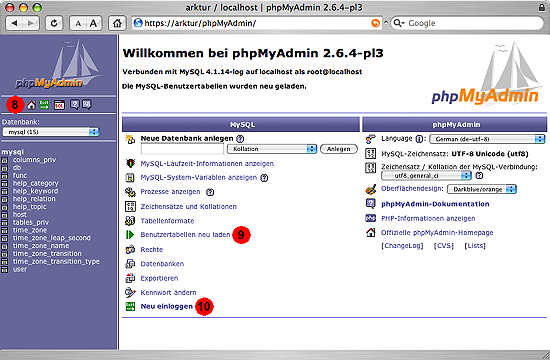Click Benutzertabellen neu laden link

point(185,235)
